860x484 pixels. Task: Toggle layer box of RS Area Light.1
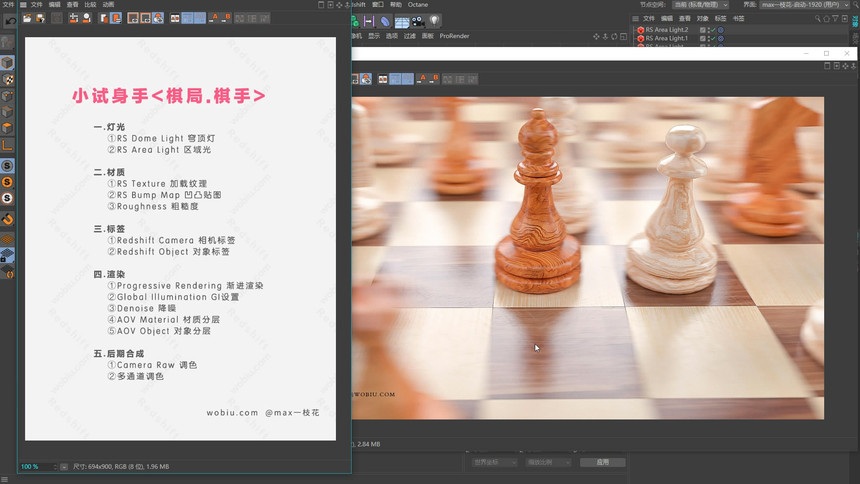703,38
